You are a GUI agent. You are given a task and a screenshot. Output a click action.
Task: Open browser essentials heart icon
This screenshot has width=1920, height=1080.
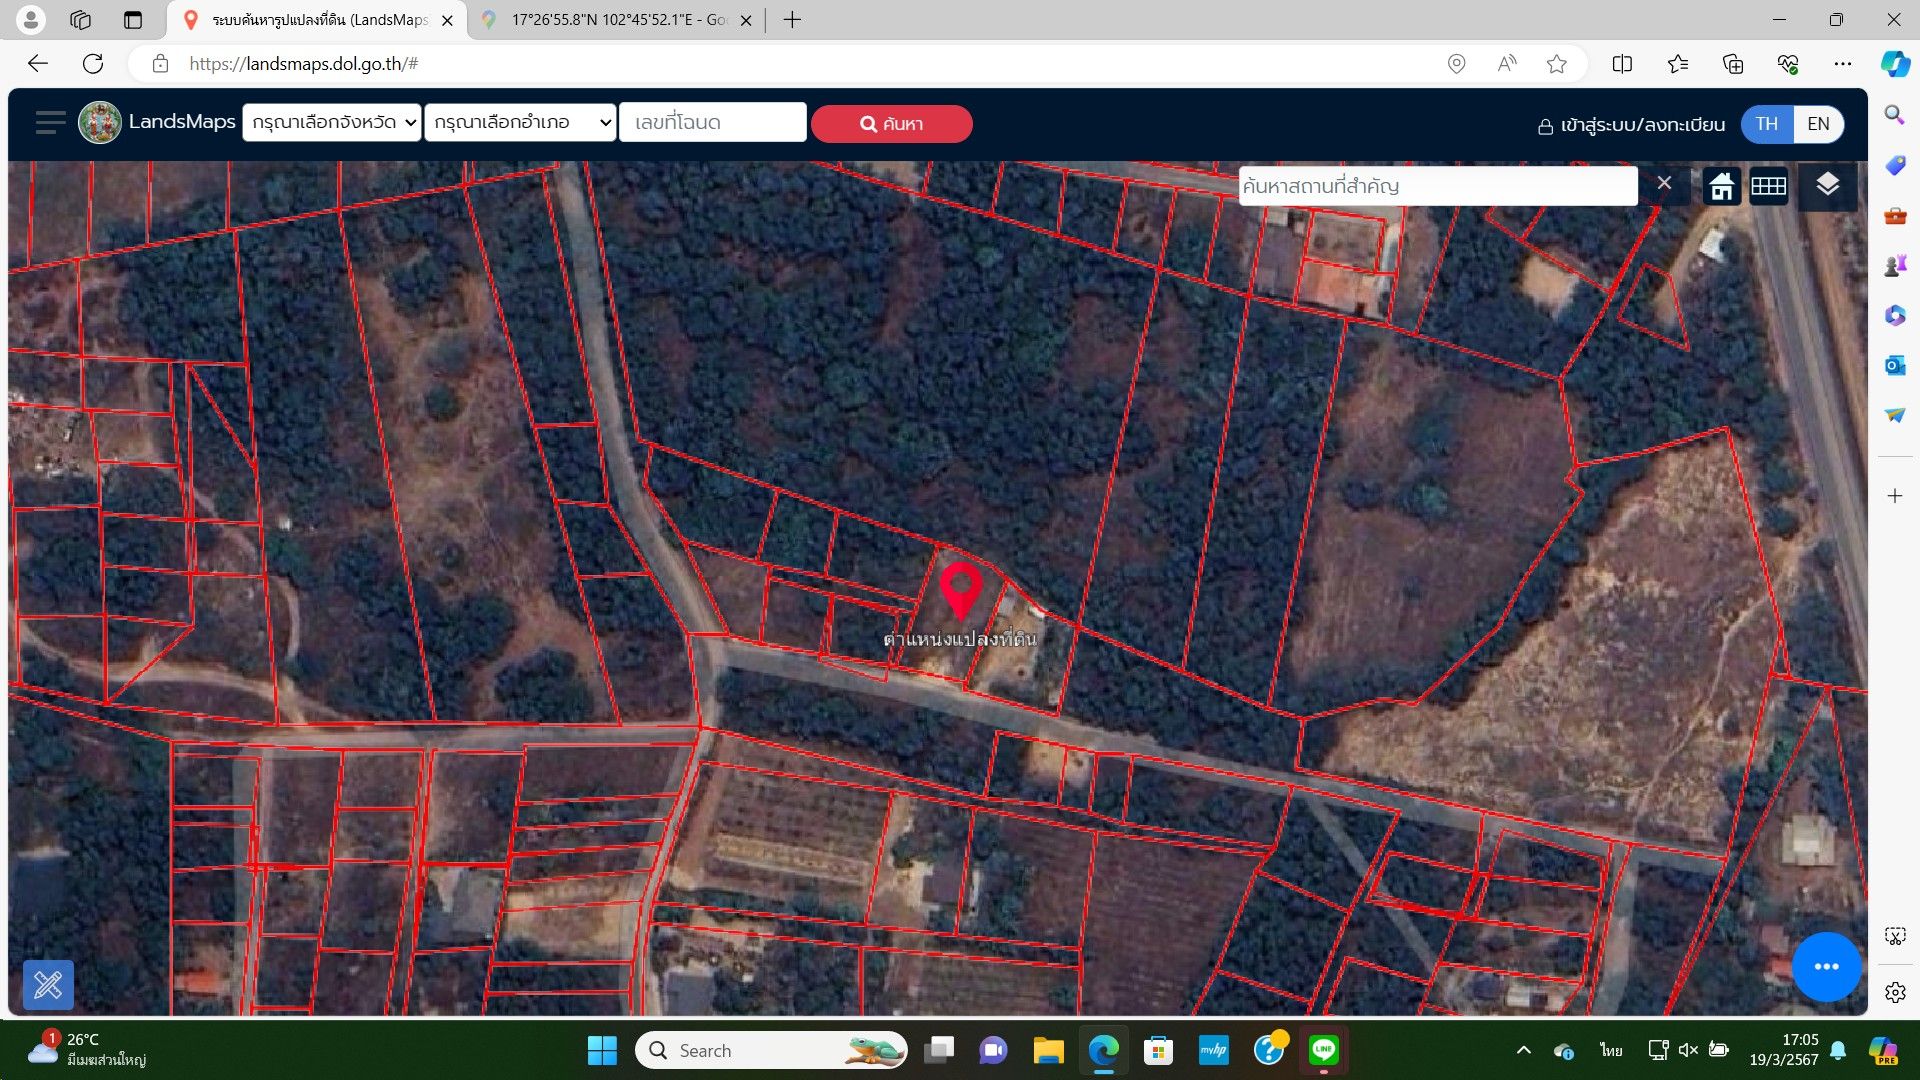pos(1788,64)
